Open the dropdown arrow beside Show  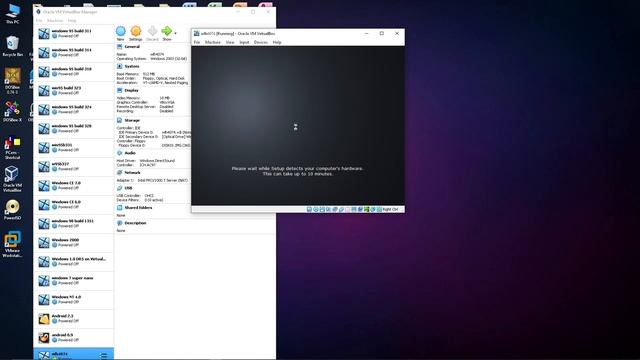176,33
